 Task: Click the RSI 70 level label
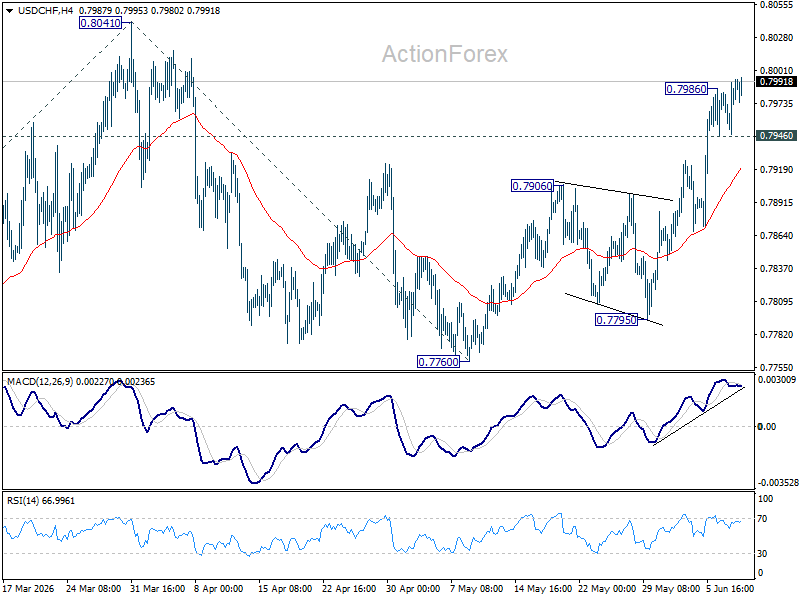click(762, 519)
